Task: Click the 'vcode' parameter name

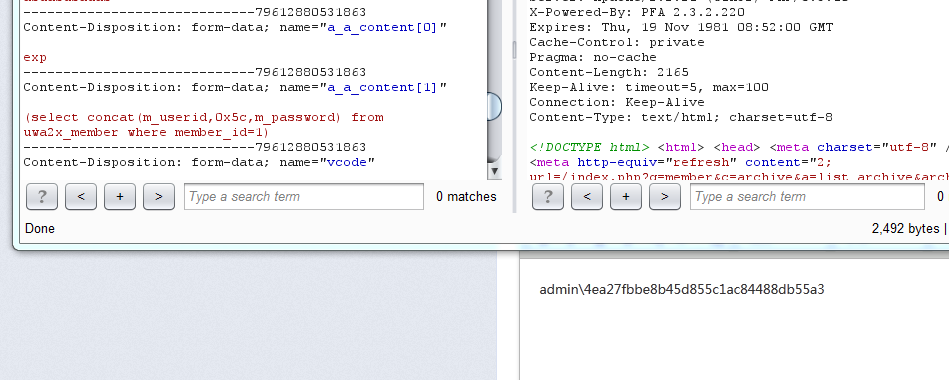Action: (x=347, y=162)
